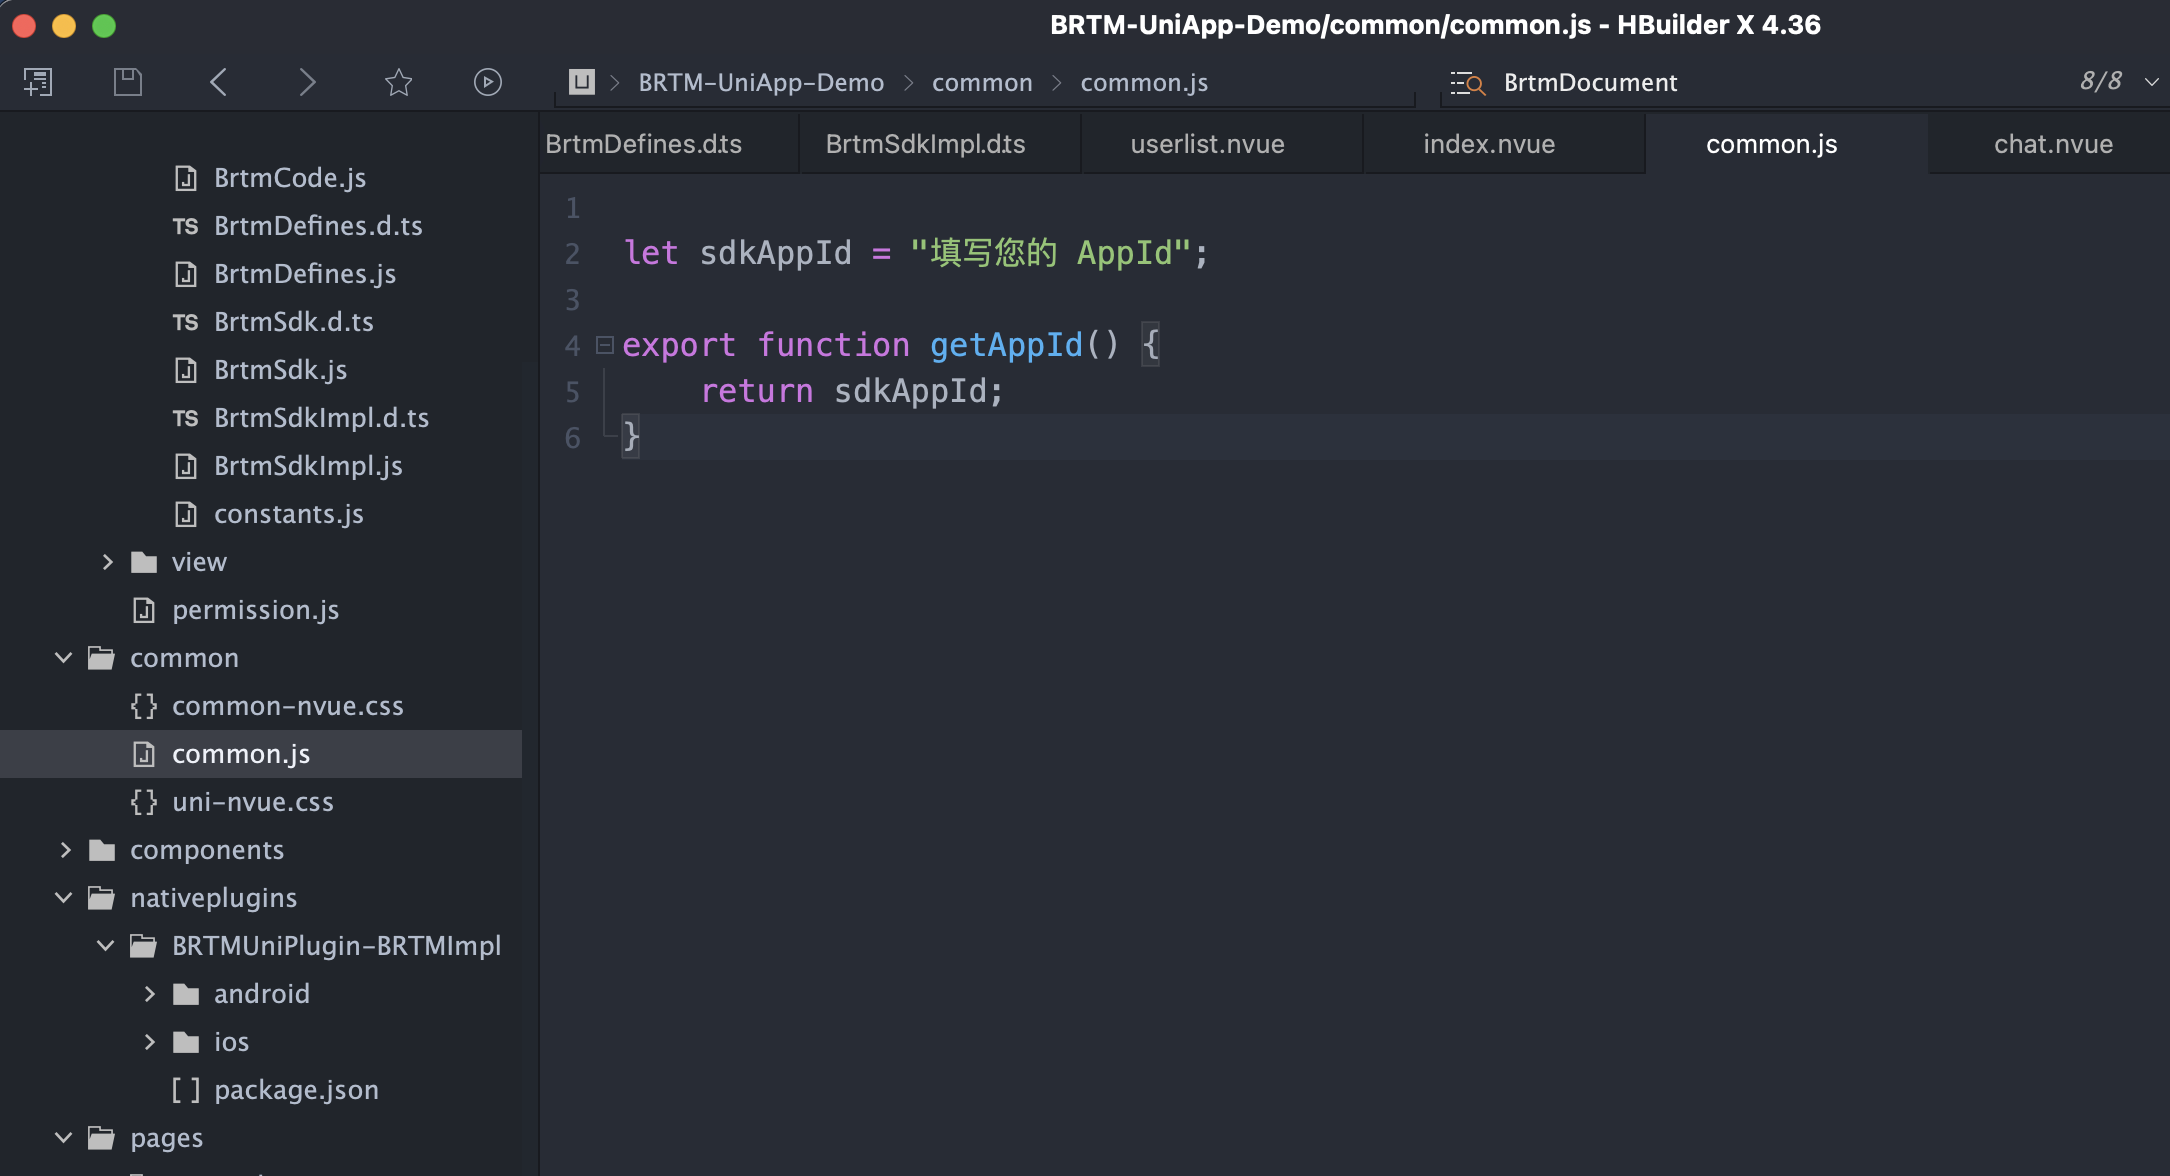Click the new file toolbar icon
The height and width of the screenshot is (1176, 2170).
pos(38,82)
